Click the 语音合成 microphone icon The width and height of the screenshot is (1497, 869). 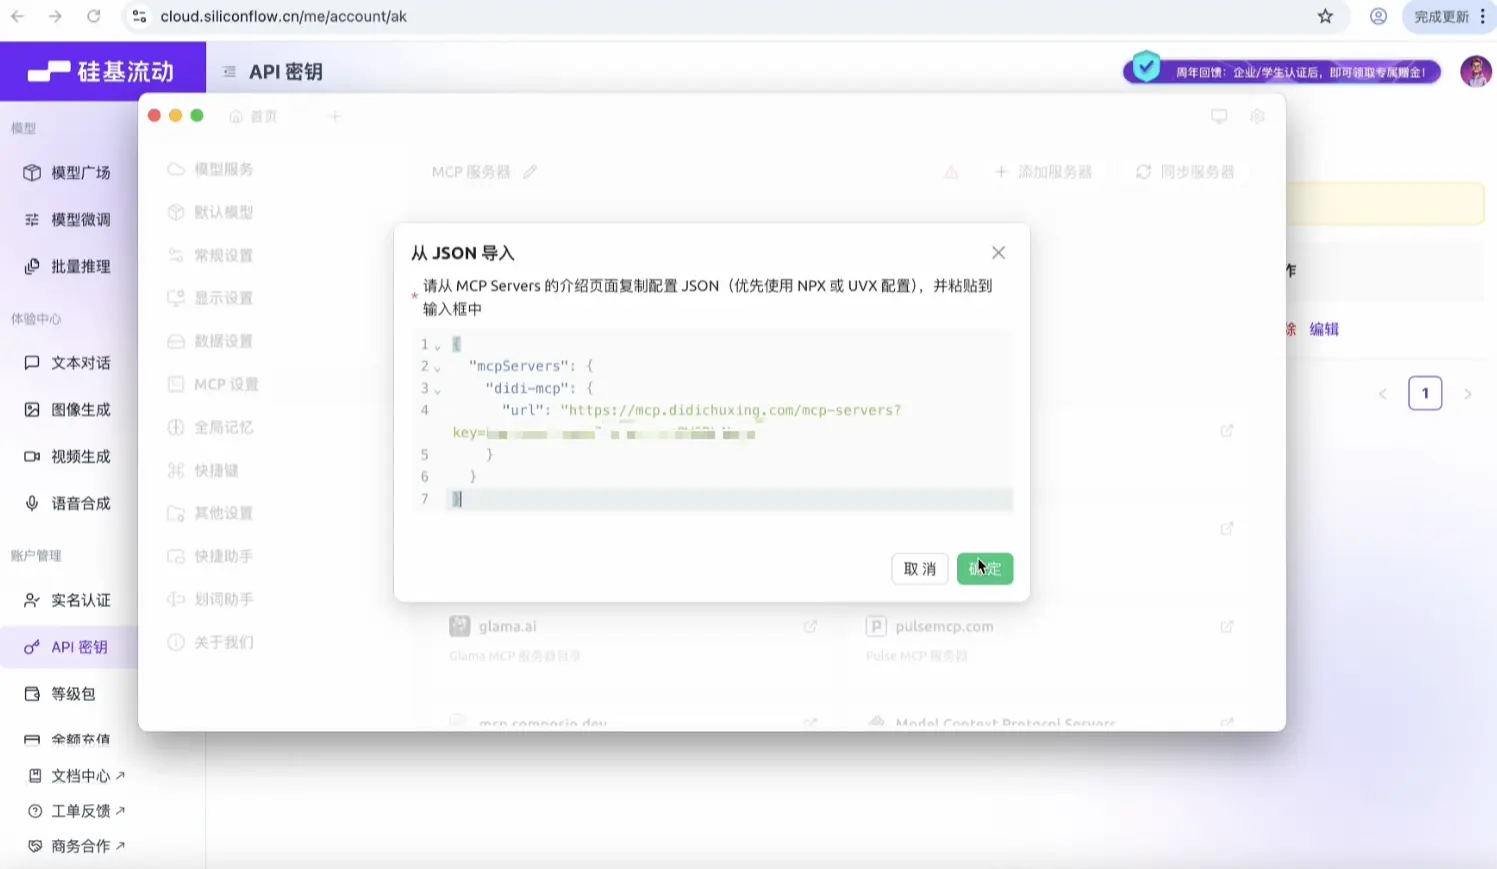click(32, 504)
